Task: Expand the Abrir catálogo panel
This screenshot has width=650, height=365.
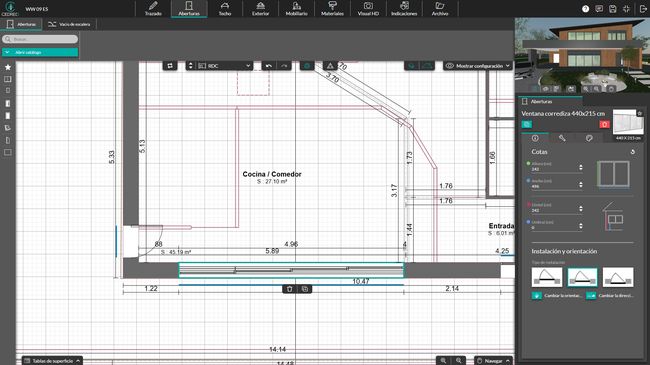Action: point(40,52)
